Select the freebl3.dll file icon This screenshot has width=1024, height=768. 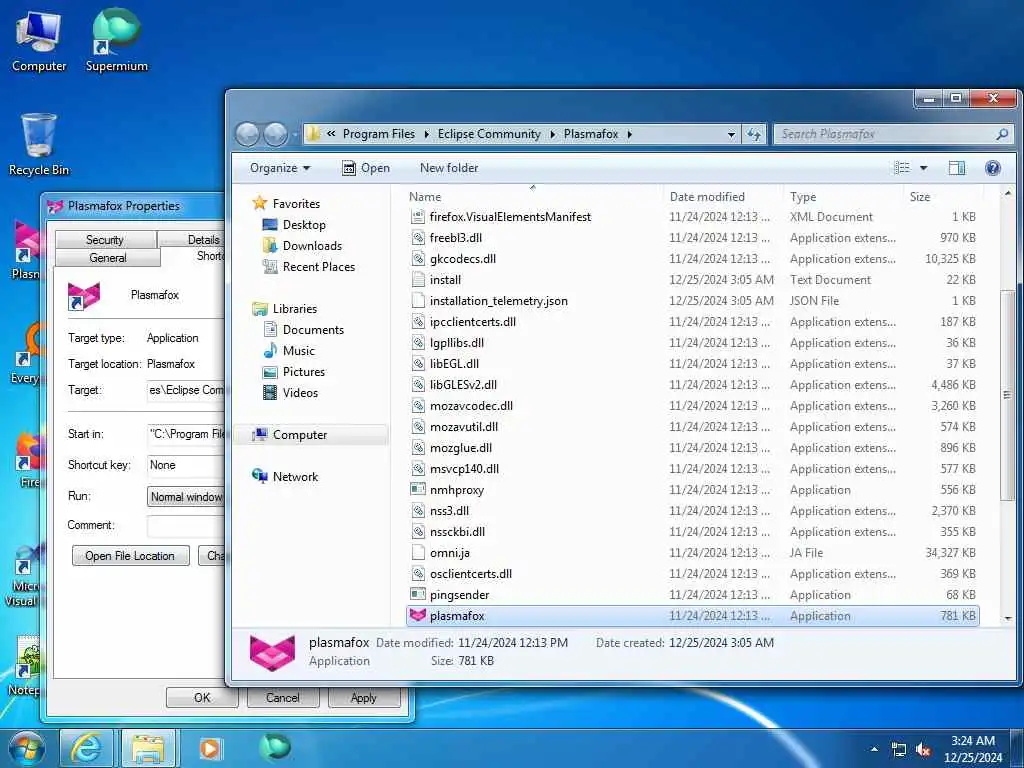(417, 238)
